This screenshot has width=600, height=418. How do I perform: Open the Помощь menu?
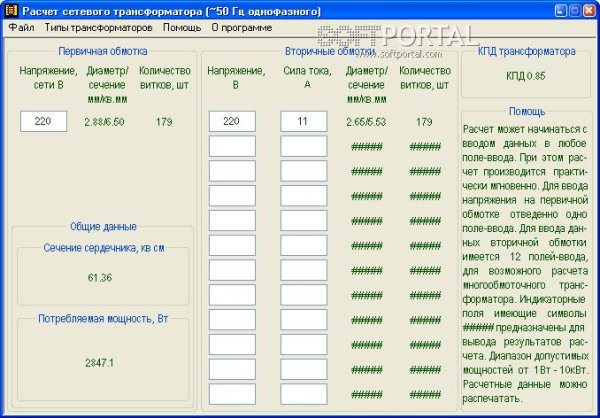click(x=182, y=28)
